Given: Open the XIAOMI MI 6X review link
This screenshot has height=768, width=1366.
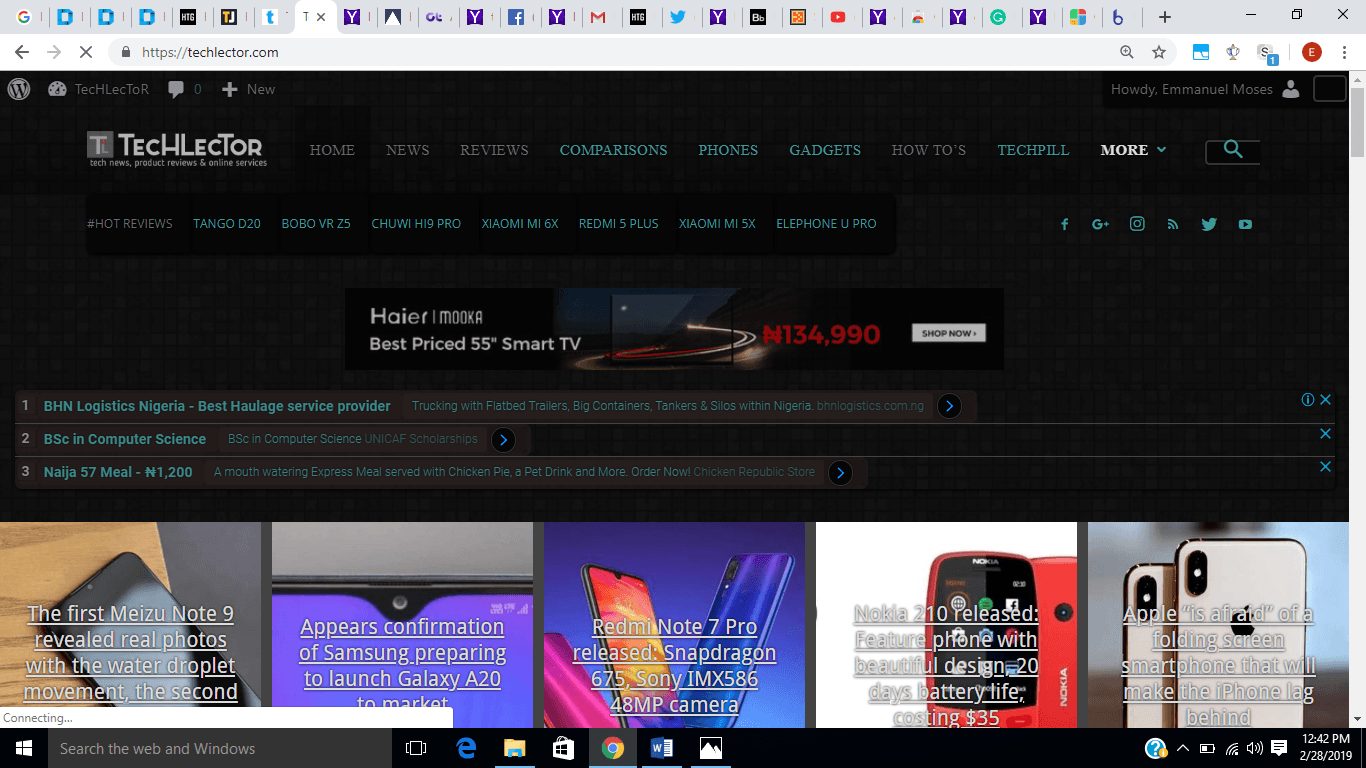Looking at the screenshot, I should tap(520, 224).
